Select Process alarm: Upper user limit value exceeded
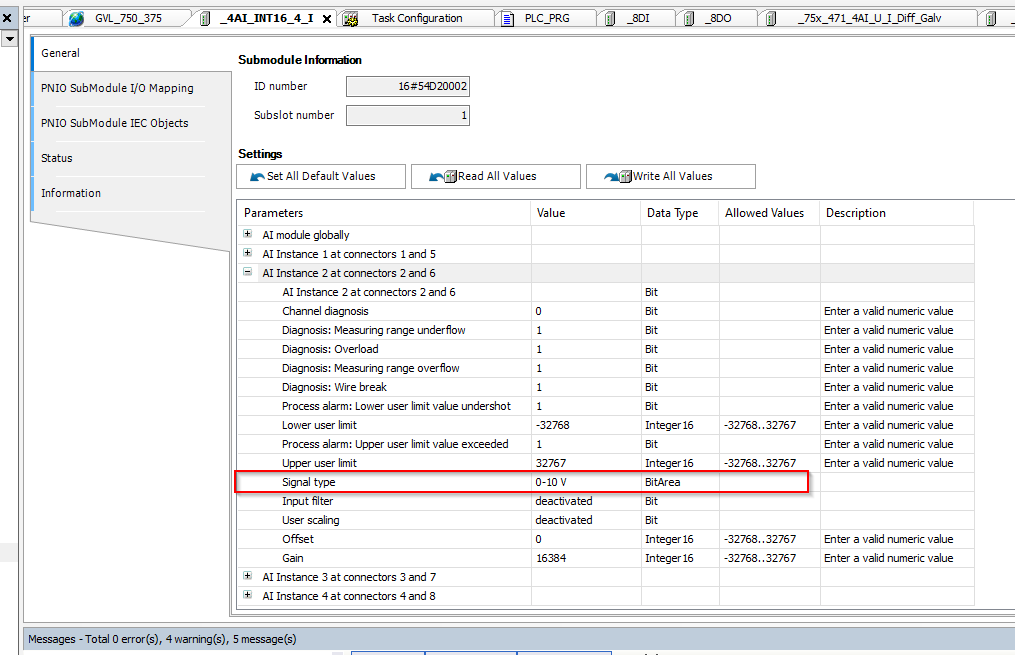This screenshot has width=1015, height=655. click(x=395, y=444)
